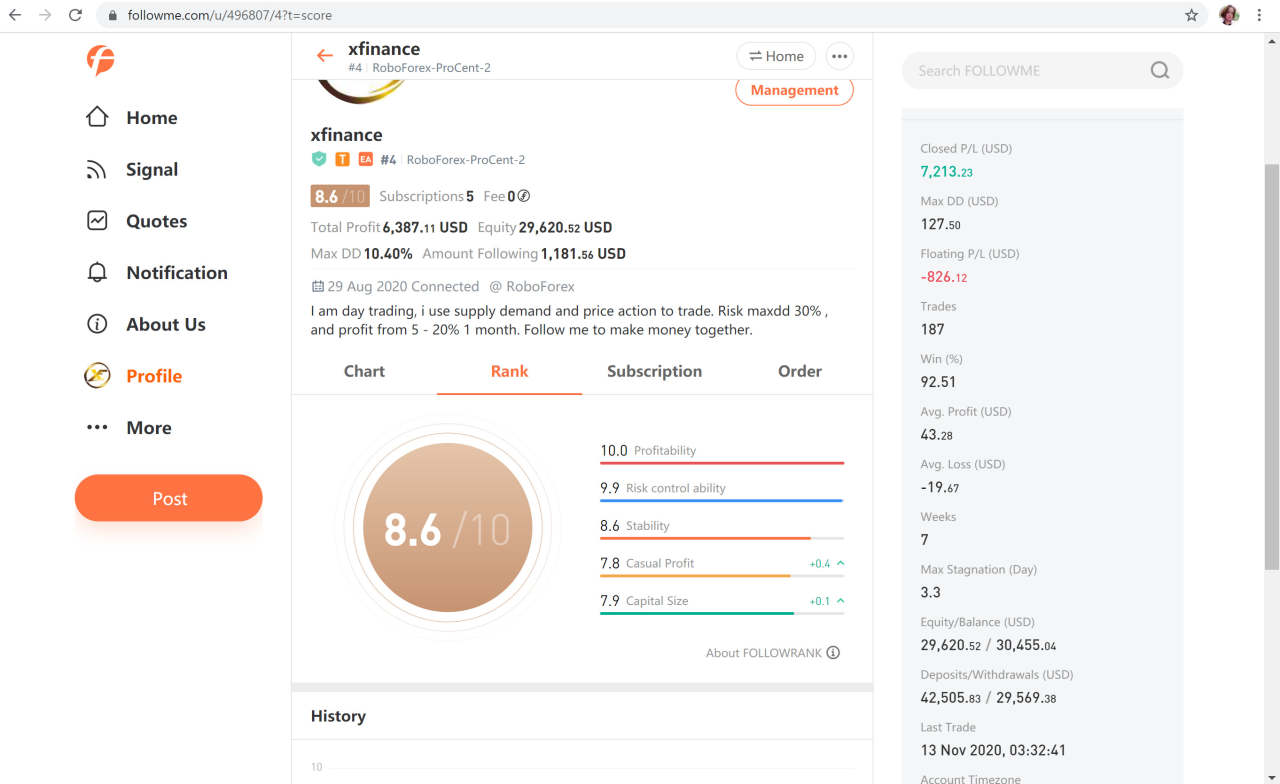Click the Risk control ability bar
Screen dimensions: 1280x784
pos(722,500)
